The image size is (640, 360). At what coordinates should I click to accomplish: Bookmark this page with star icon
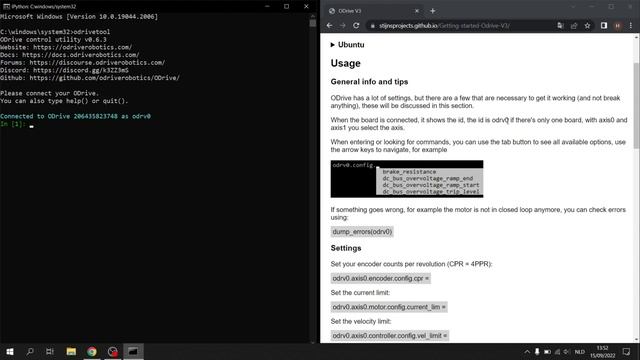[587, 25]
